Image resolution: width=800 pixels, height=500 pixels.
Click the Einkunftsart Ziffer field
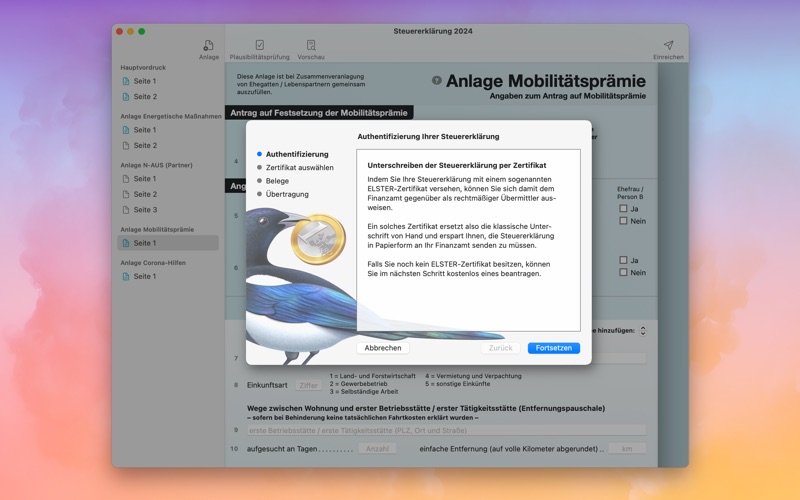(x=309, y=385)
